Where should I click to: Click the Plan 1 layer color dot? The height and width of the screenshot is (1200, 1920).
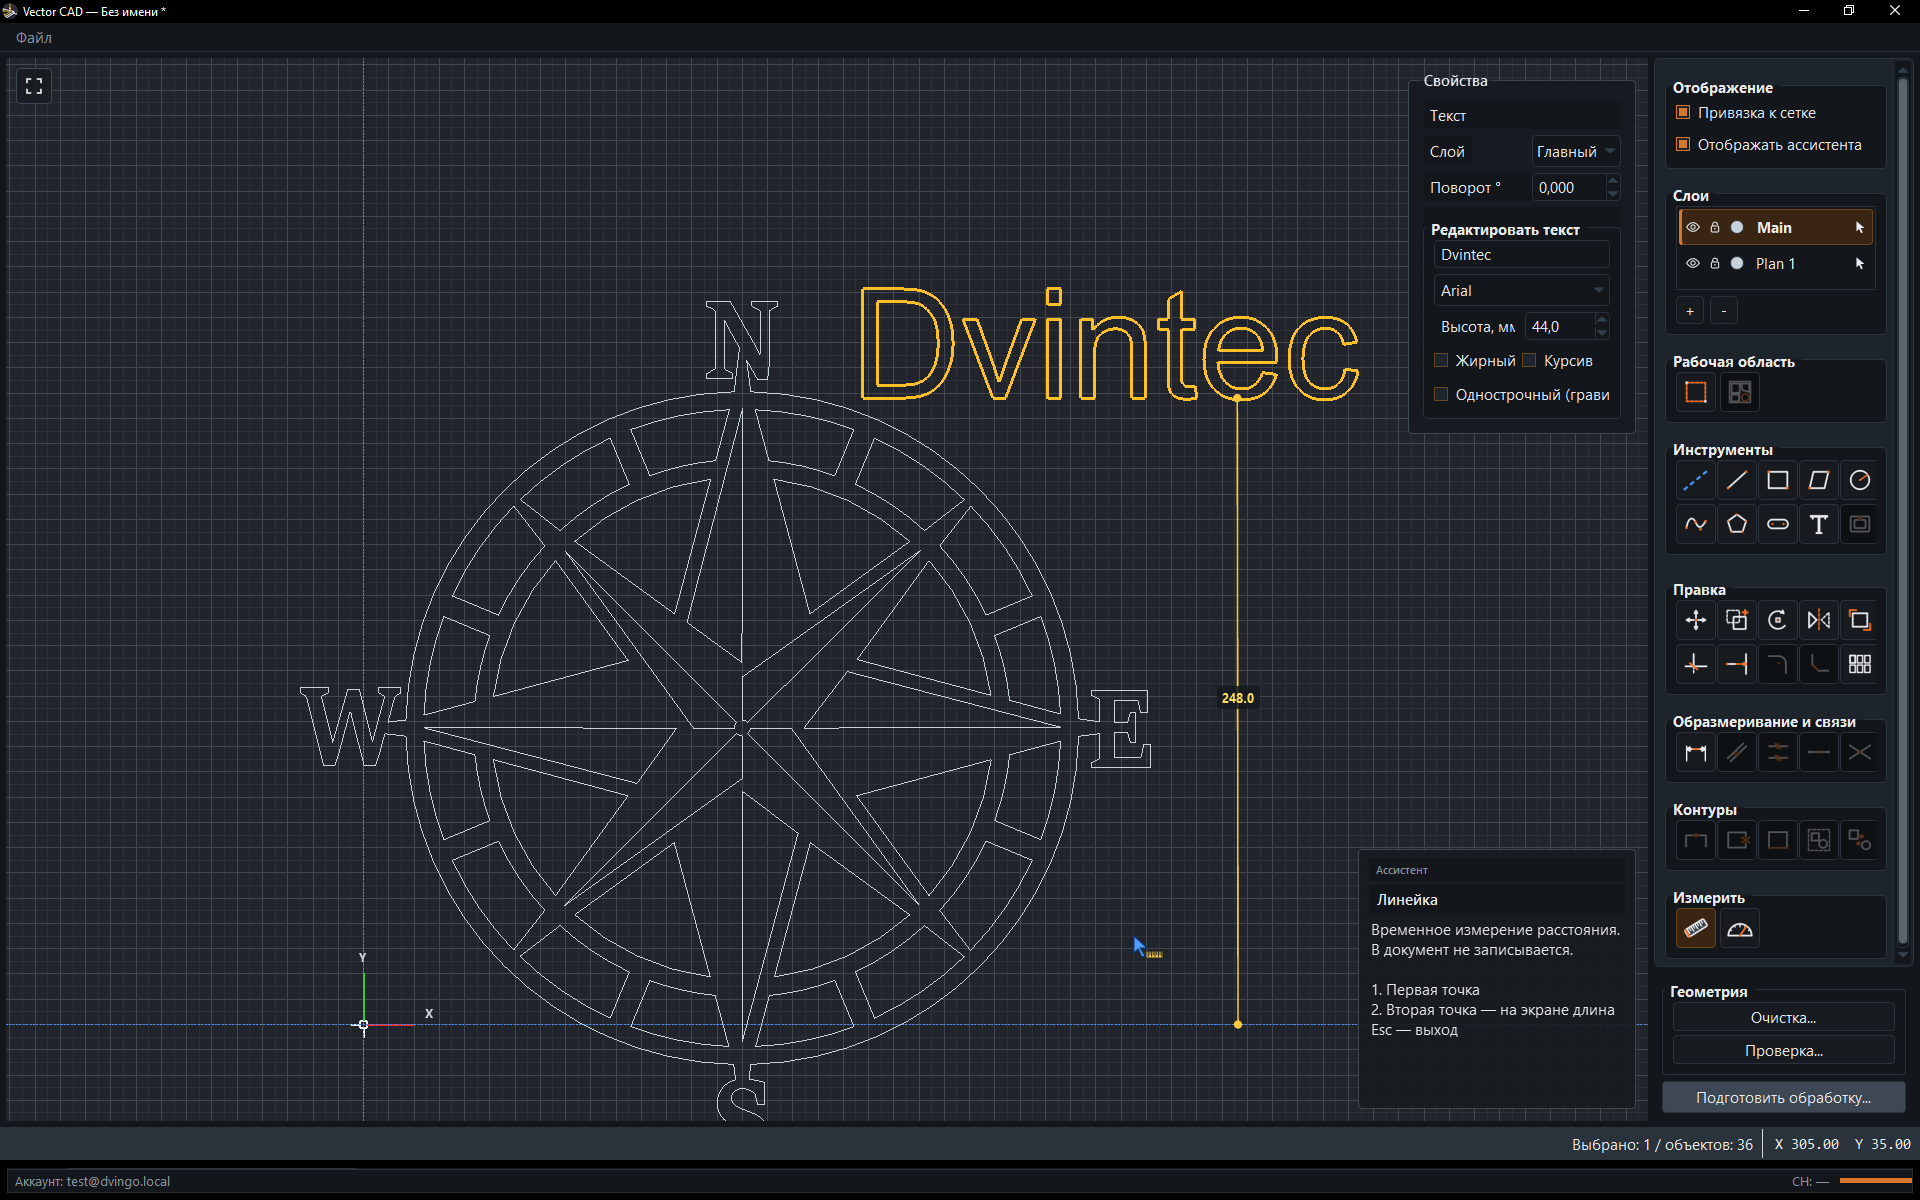pos(1738,264)
